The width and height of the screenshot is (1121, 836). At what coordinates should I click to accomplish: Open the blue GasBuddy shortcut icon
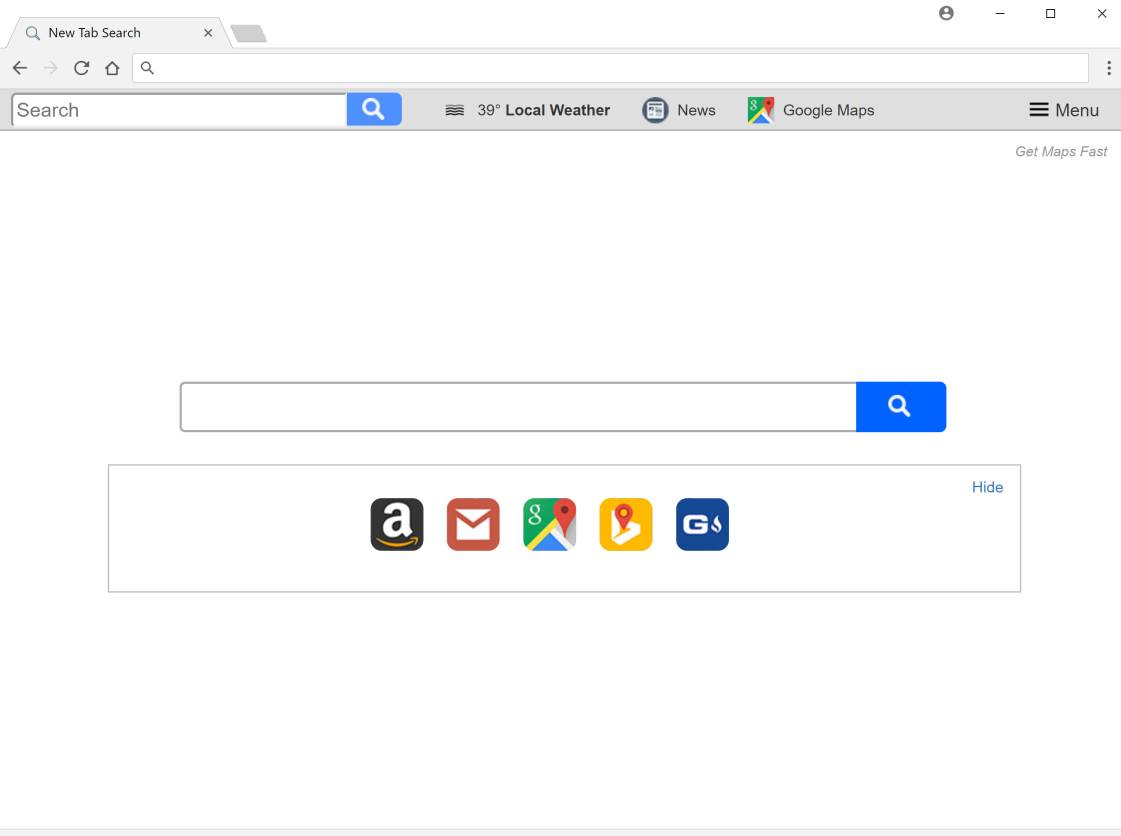(x=702, y=524)
